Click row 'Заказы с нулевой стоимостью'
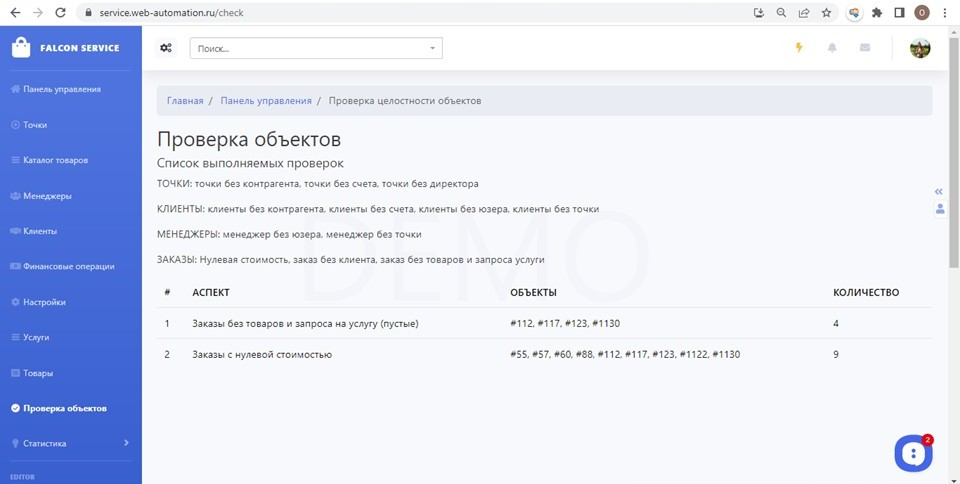Viewport: 960px width, 484px height. pos(545,354)
